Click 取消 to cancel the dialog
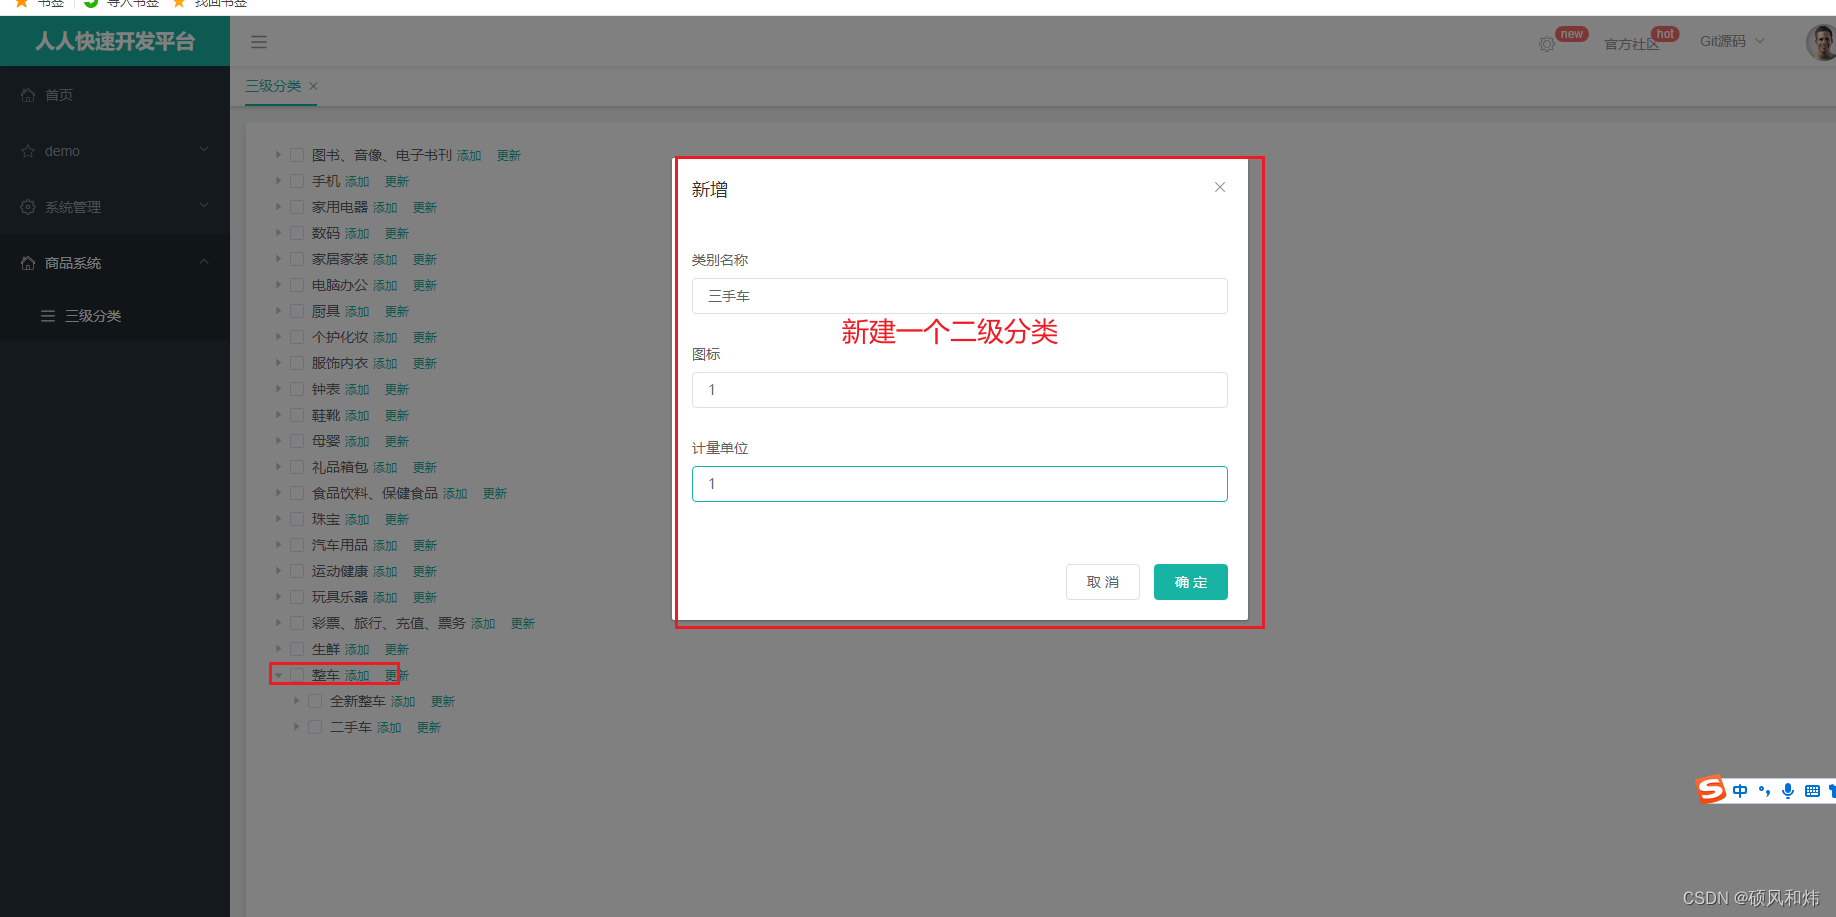The height and width of the screenshot is (917, 1836). click(x=1103, y=582)
